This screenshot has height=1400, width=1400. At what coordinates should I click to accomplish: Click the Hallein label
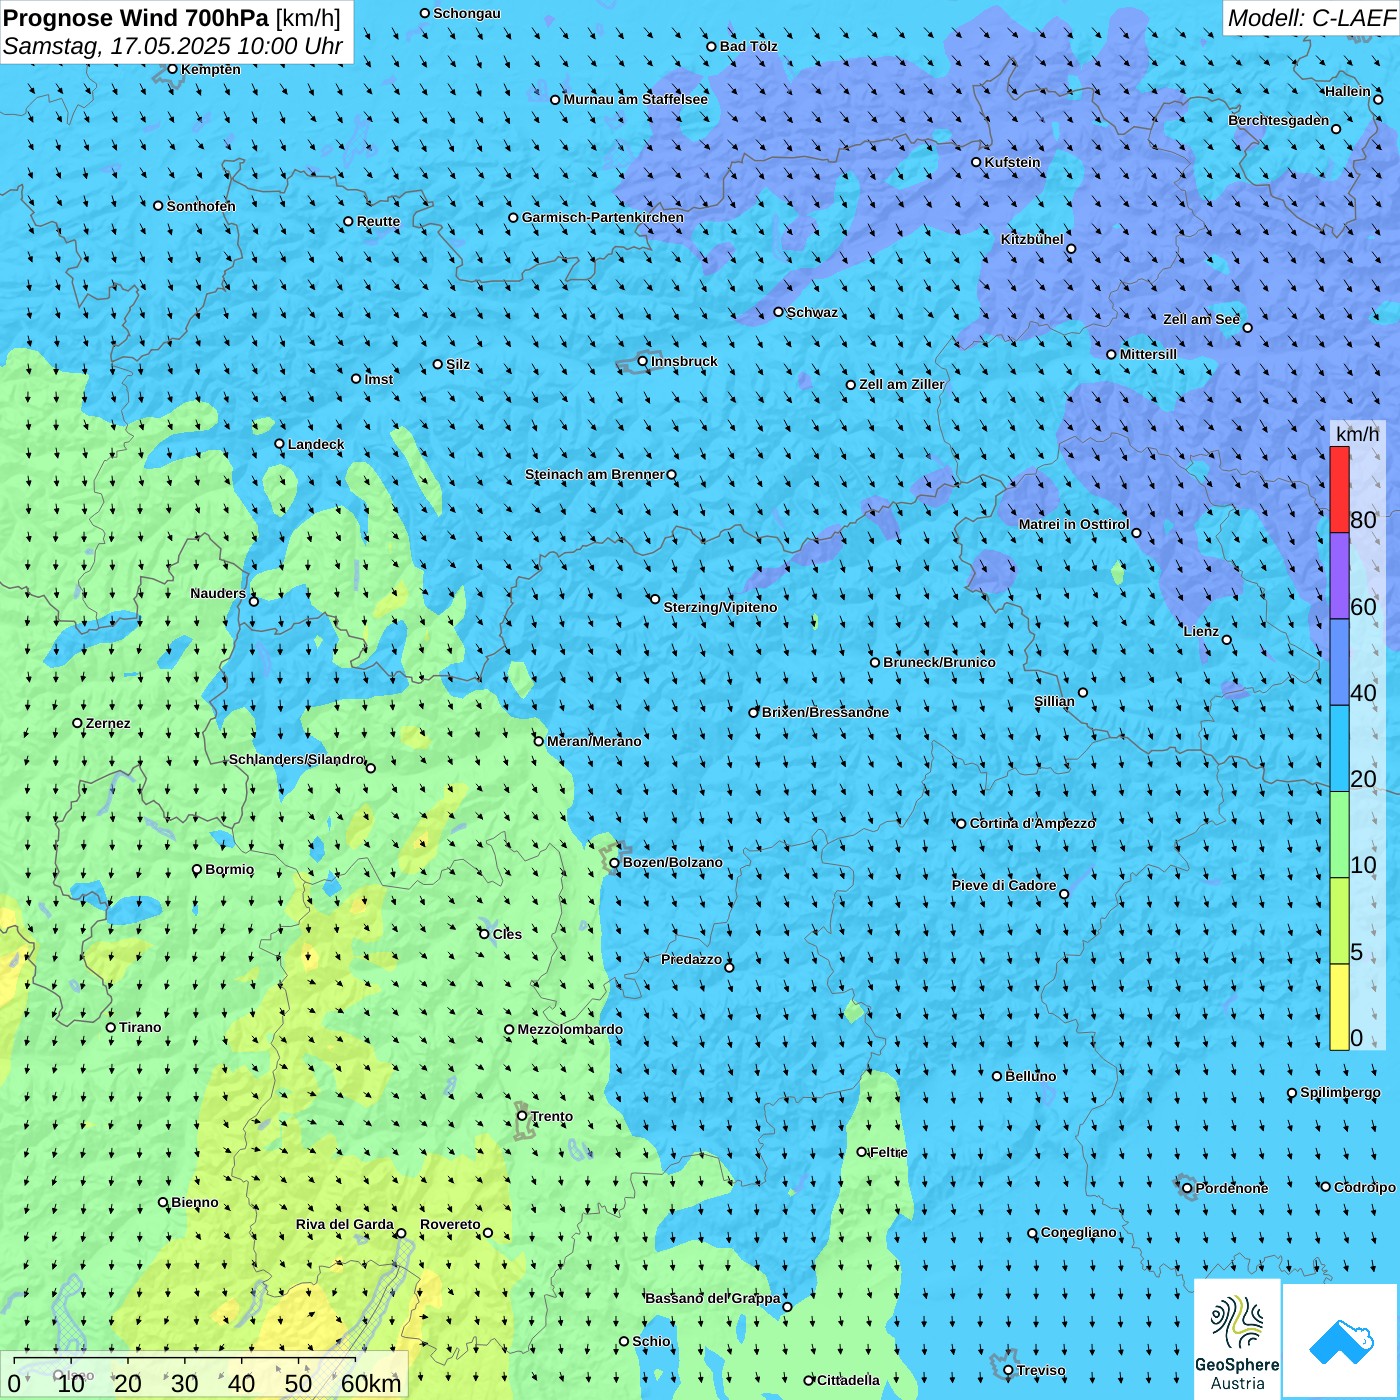(x=1347, y=91)
